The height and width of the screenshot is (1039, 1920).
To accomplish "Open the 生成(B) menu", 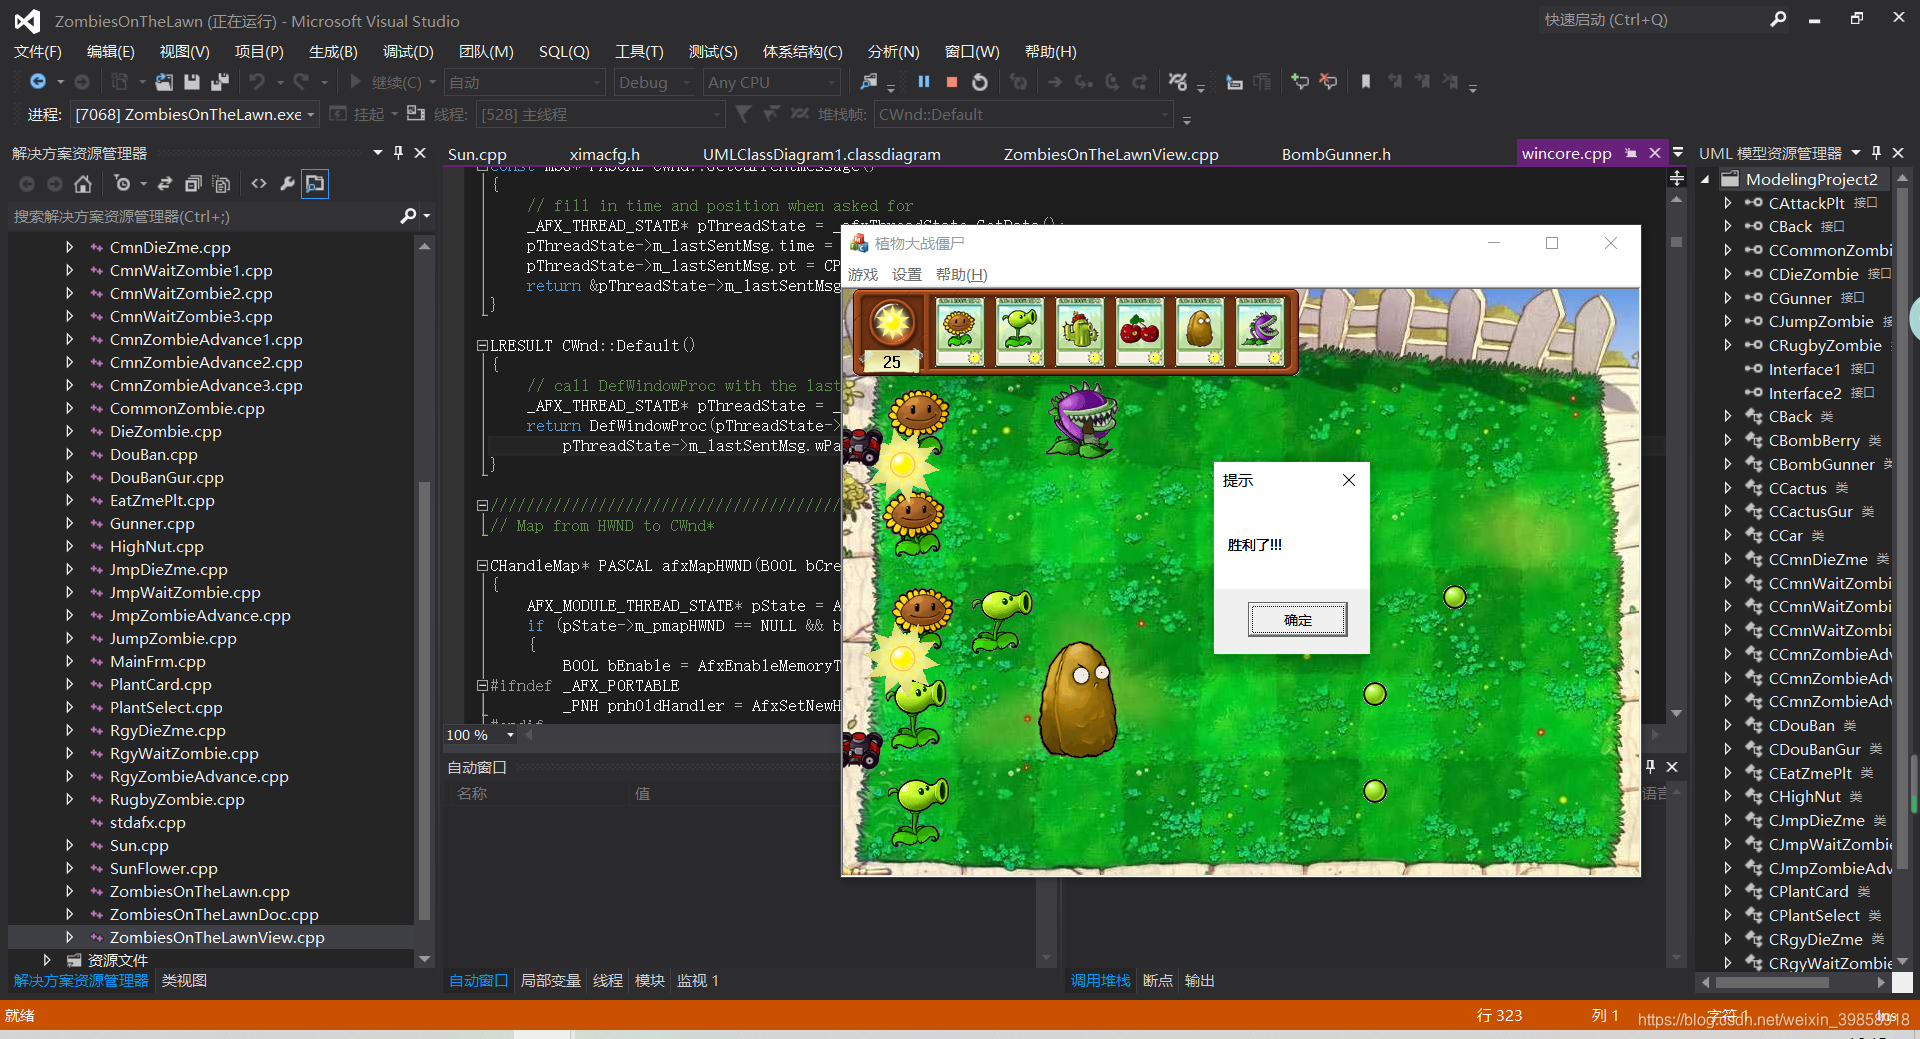I will click(x=333, y=51).
